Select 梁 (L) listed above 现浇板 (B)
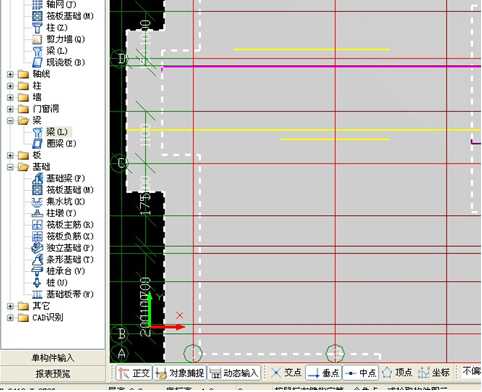 [50, 51]
